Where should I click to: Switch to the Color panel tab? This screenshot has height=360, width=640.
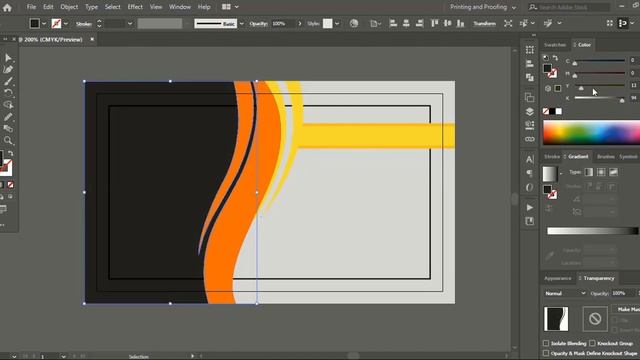[x=584, y=45]
